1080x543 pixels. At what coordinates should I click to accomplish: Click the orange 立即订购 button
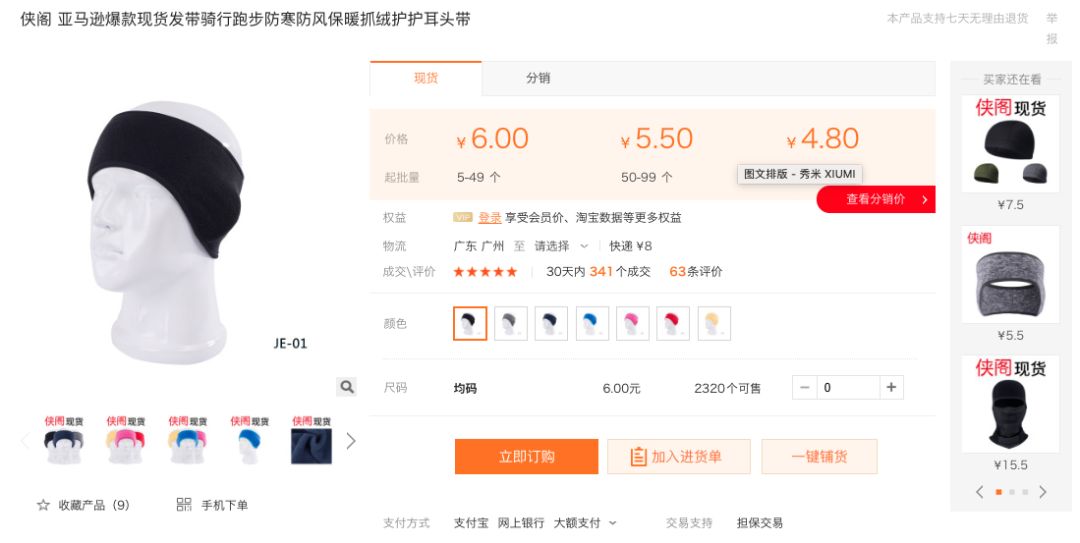coord(526,457)
